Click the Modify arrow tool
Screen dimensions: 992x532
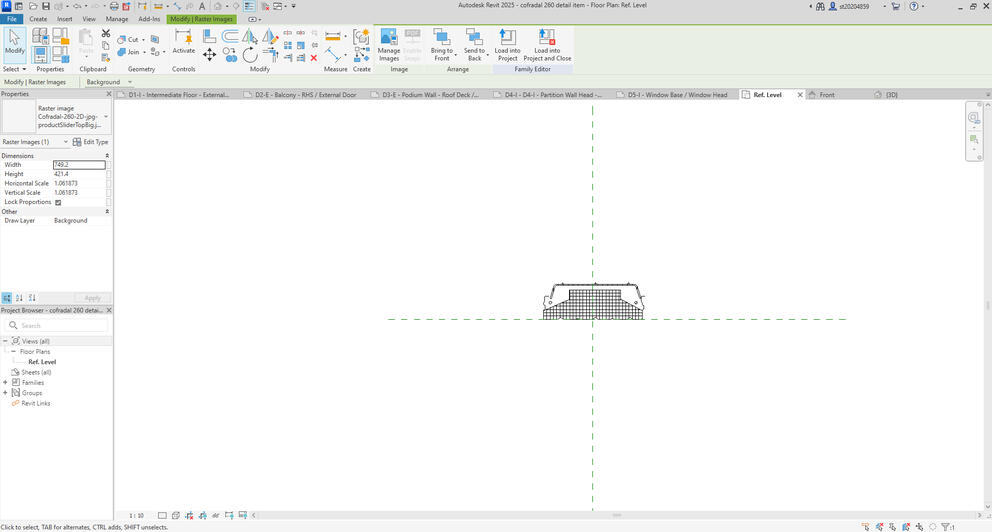coord(15,41)
